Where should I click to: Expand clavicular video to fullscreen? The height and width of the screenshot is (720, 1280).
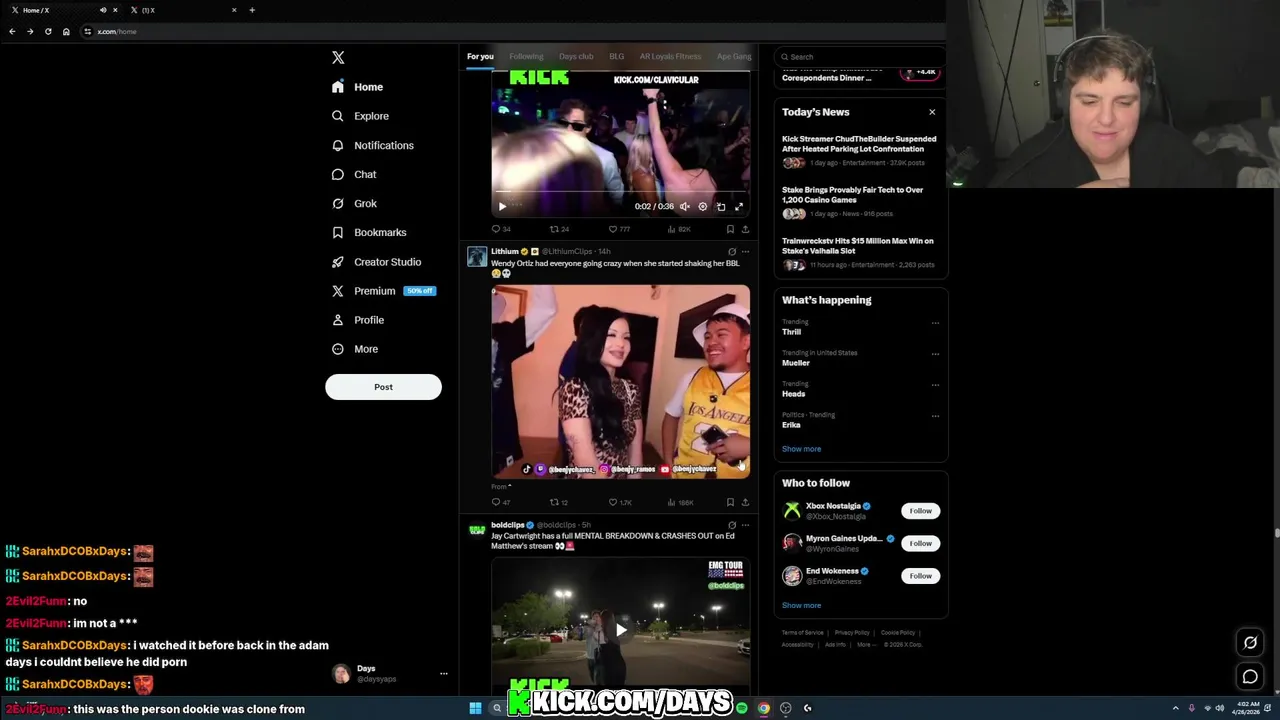click(x=739, y=207)
